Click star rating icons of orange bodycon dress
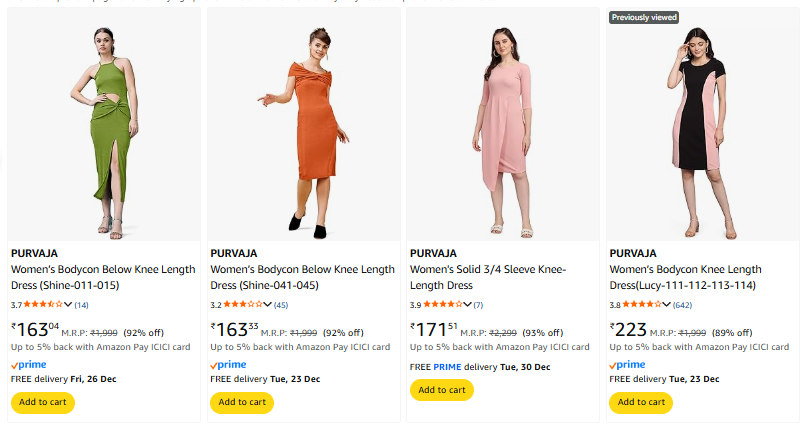The image size is (804, 428). (x=243, y=304)
